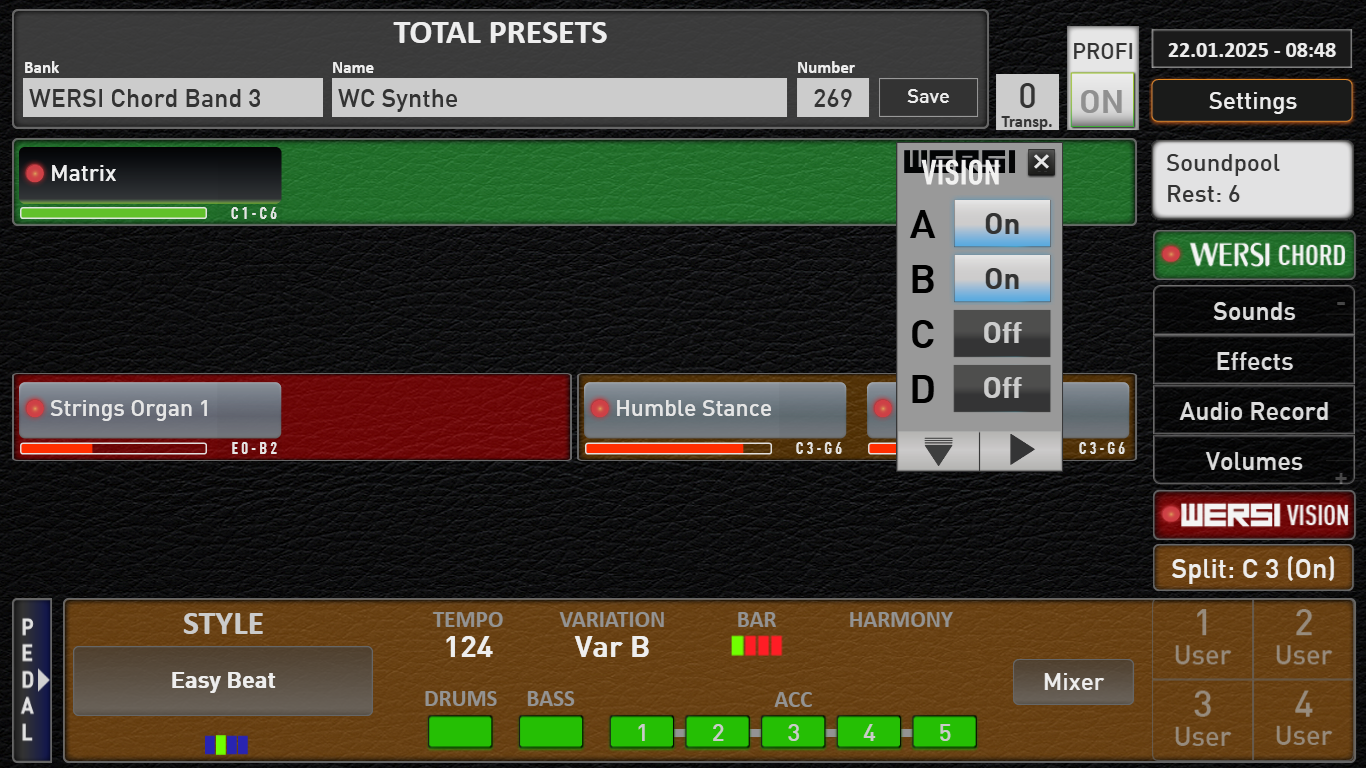Click the Humble Stance sound selector

pyautogui.click(x=715, y=409)
